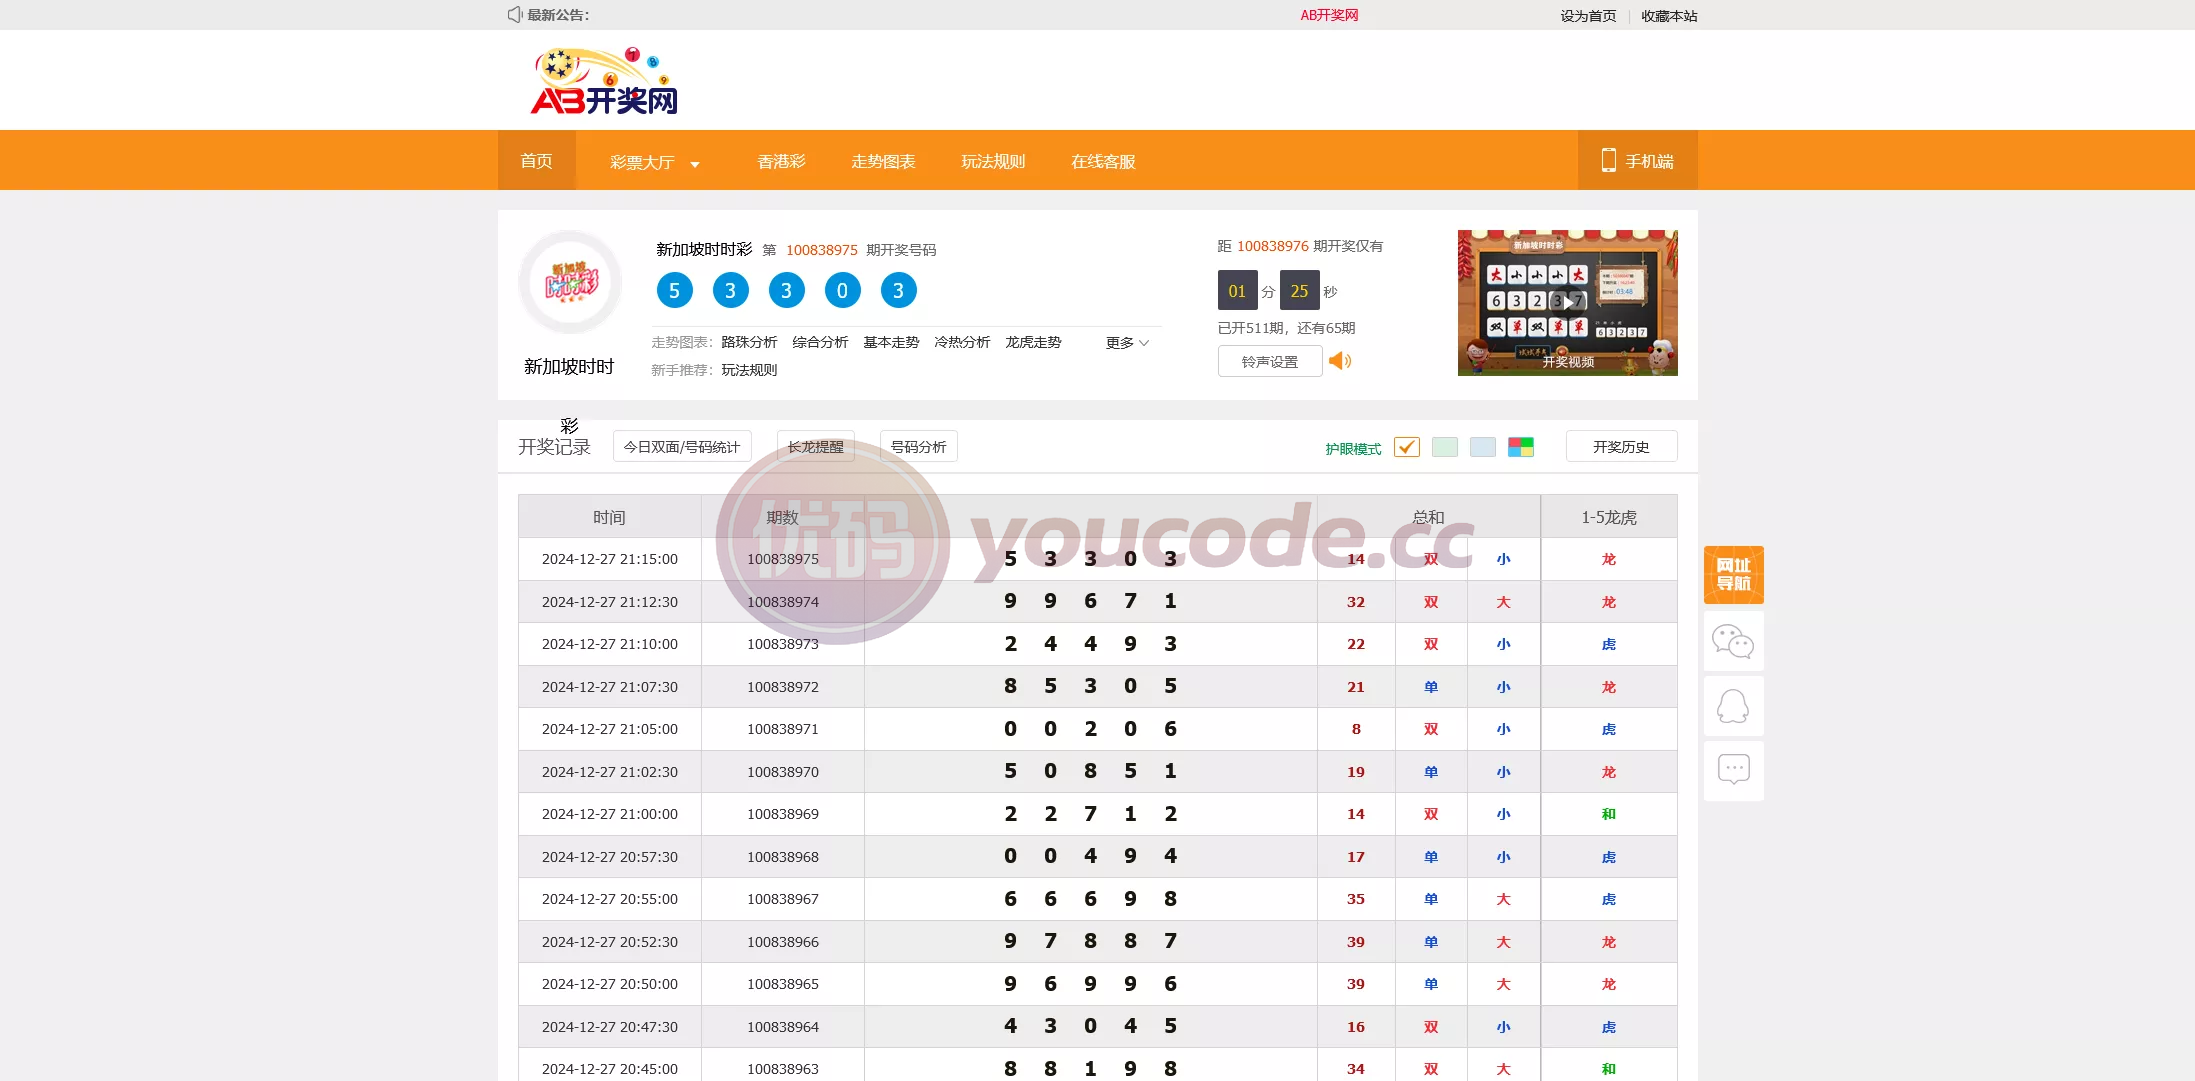Click the first blue result ball 5

674,290
